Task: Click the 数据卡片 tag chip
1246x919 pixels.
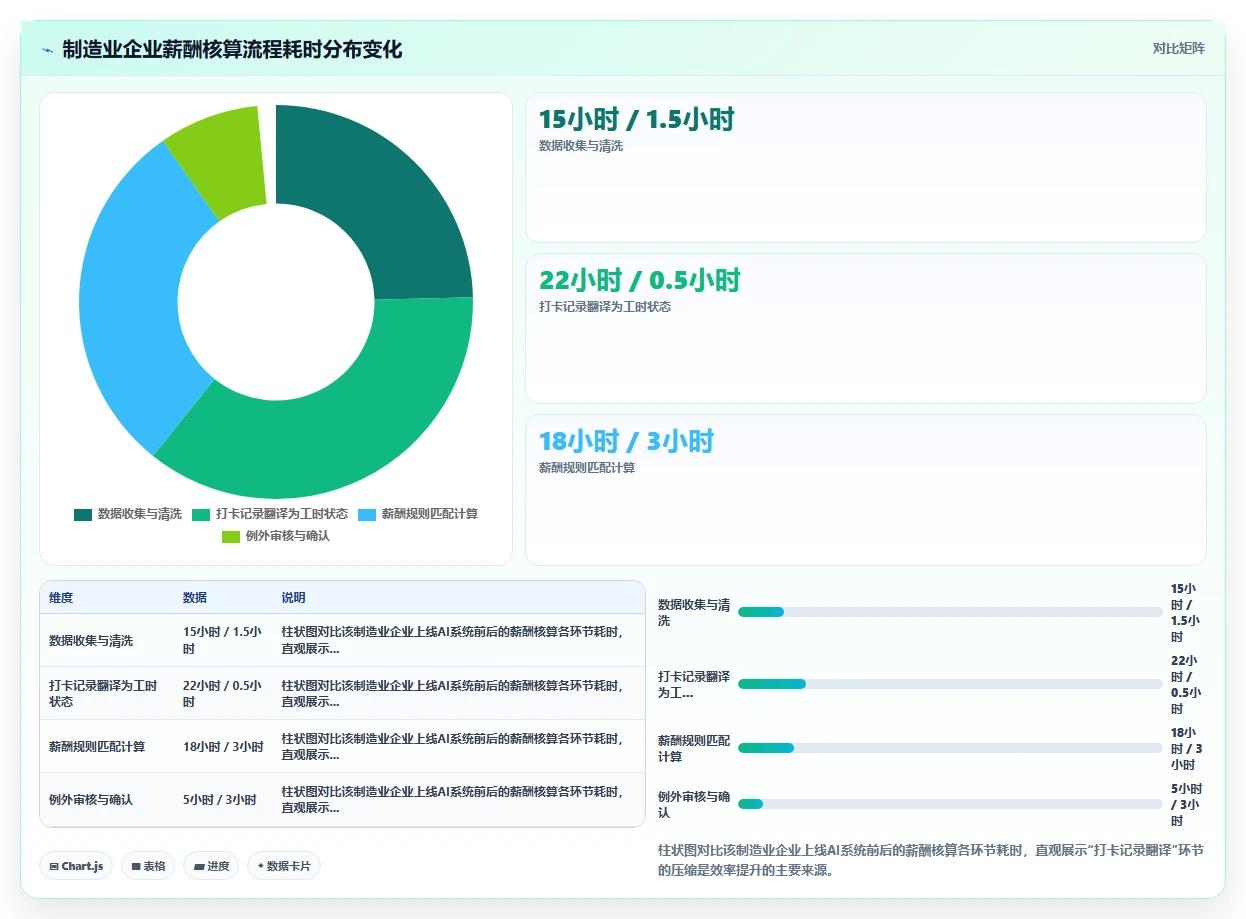Action: [284, 866]
